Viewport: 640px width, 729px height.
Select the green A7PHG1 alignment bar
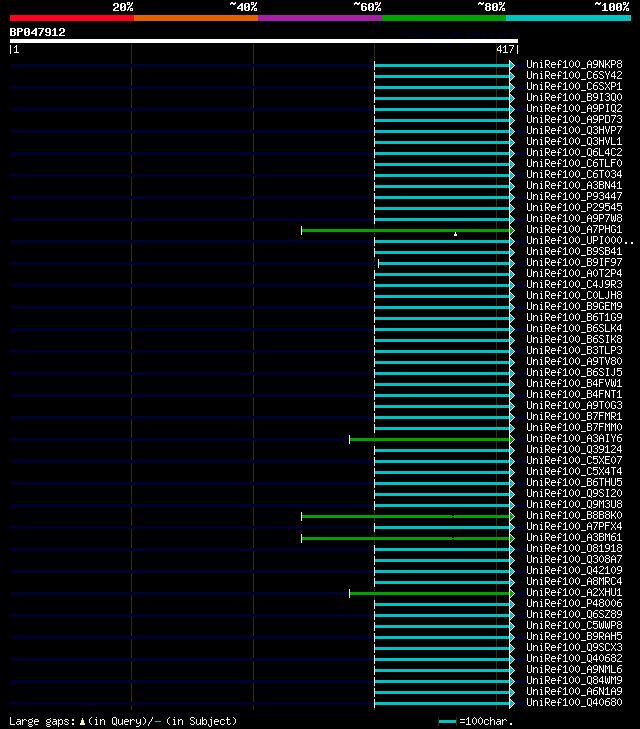(x=405, y=230)
